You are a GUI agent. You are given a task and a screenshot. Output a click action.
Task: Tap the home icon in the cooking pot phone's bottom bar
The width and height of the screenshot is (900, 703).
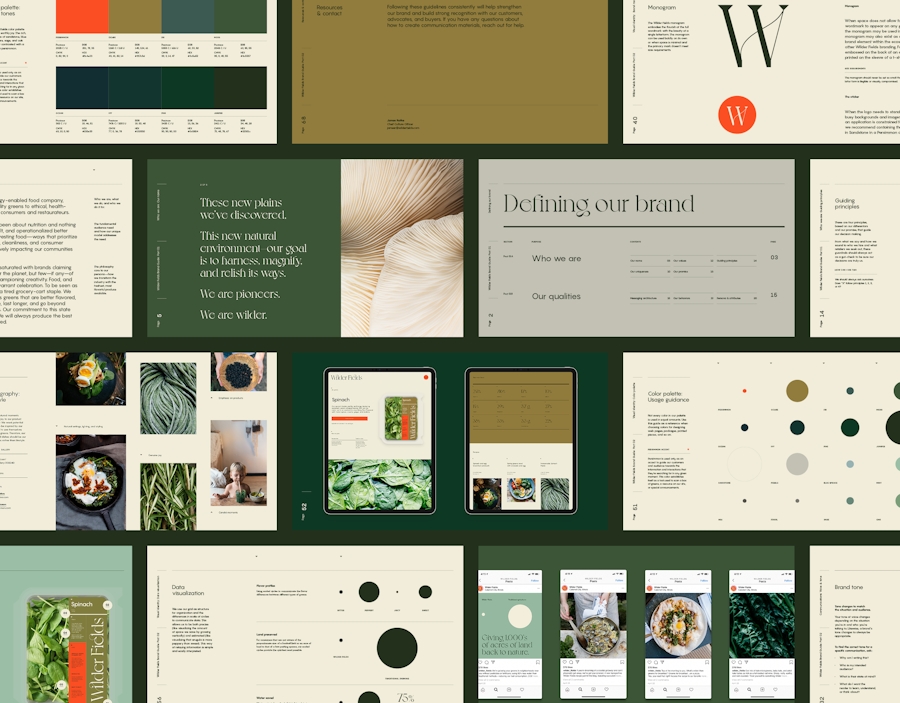pyautogui.click(x=567, y=689)
